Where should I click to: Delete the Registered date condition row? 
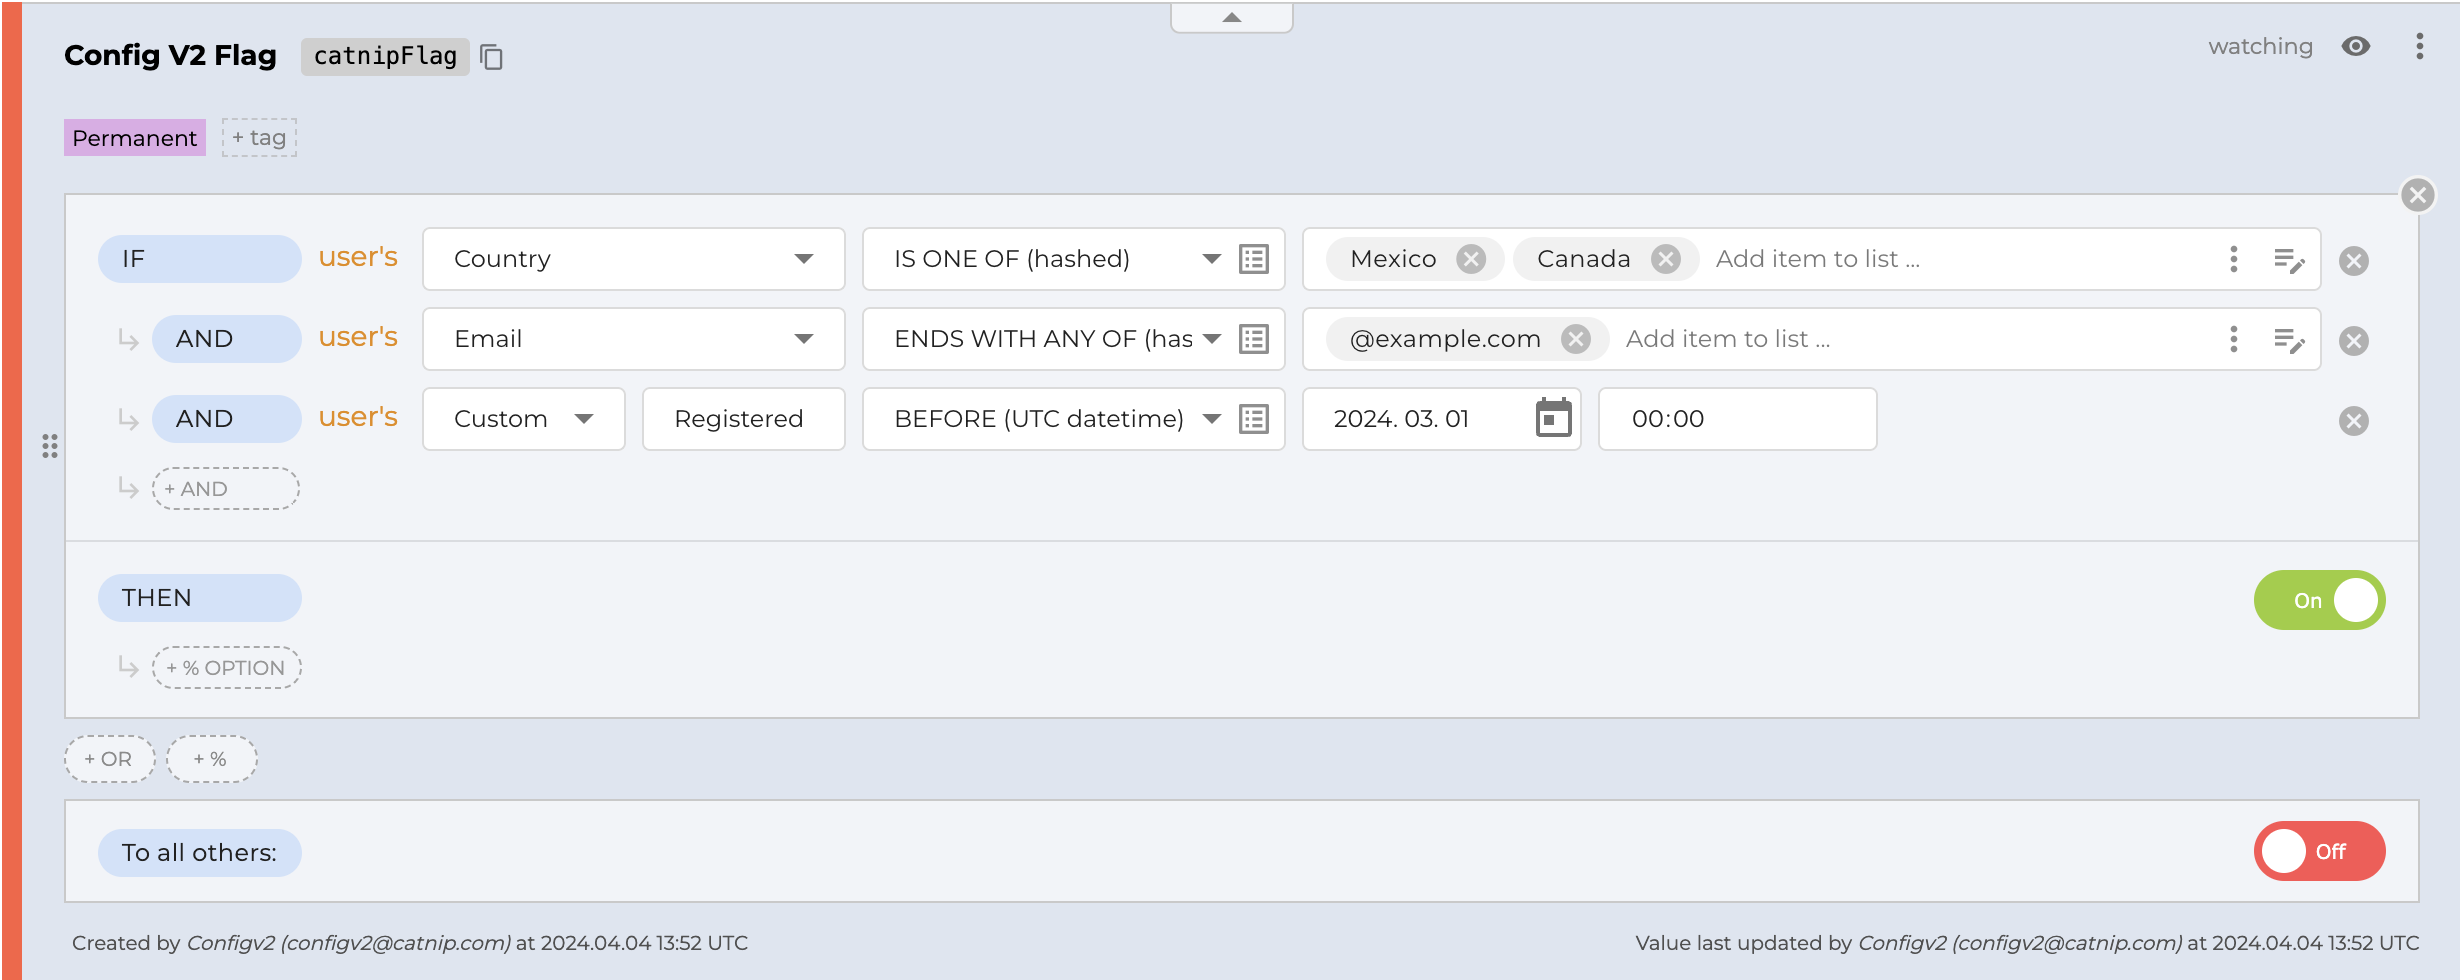click(x=2354, y=421)
